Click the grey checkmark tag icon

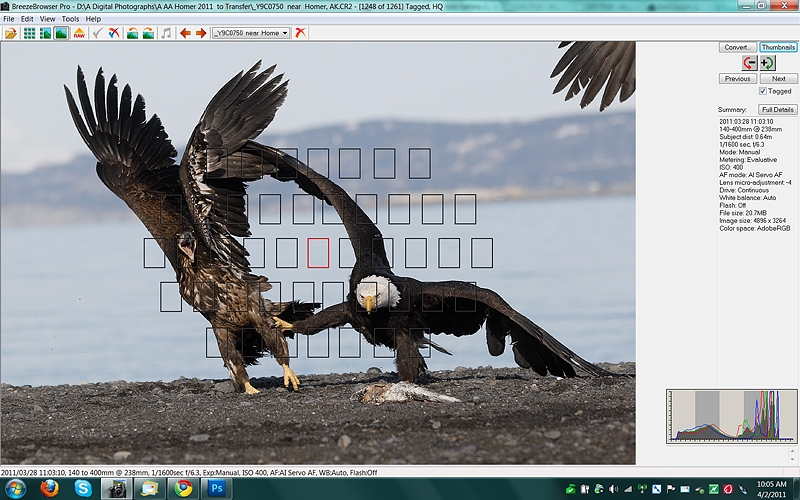[97, 33]
